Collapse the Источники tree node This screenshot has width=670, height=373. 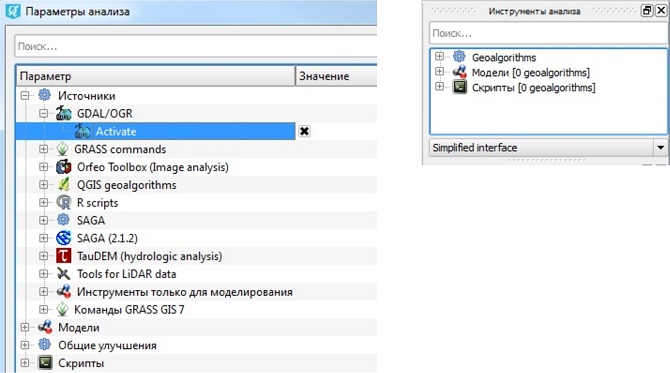point(25,95)
